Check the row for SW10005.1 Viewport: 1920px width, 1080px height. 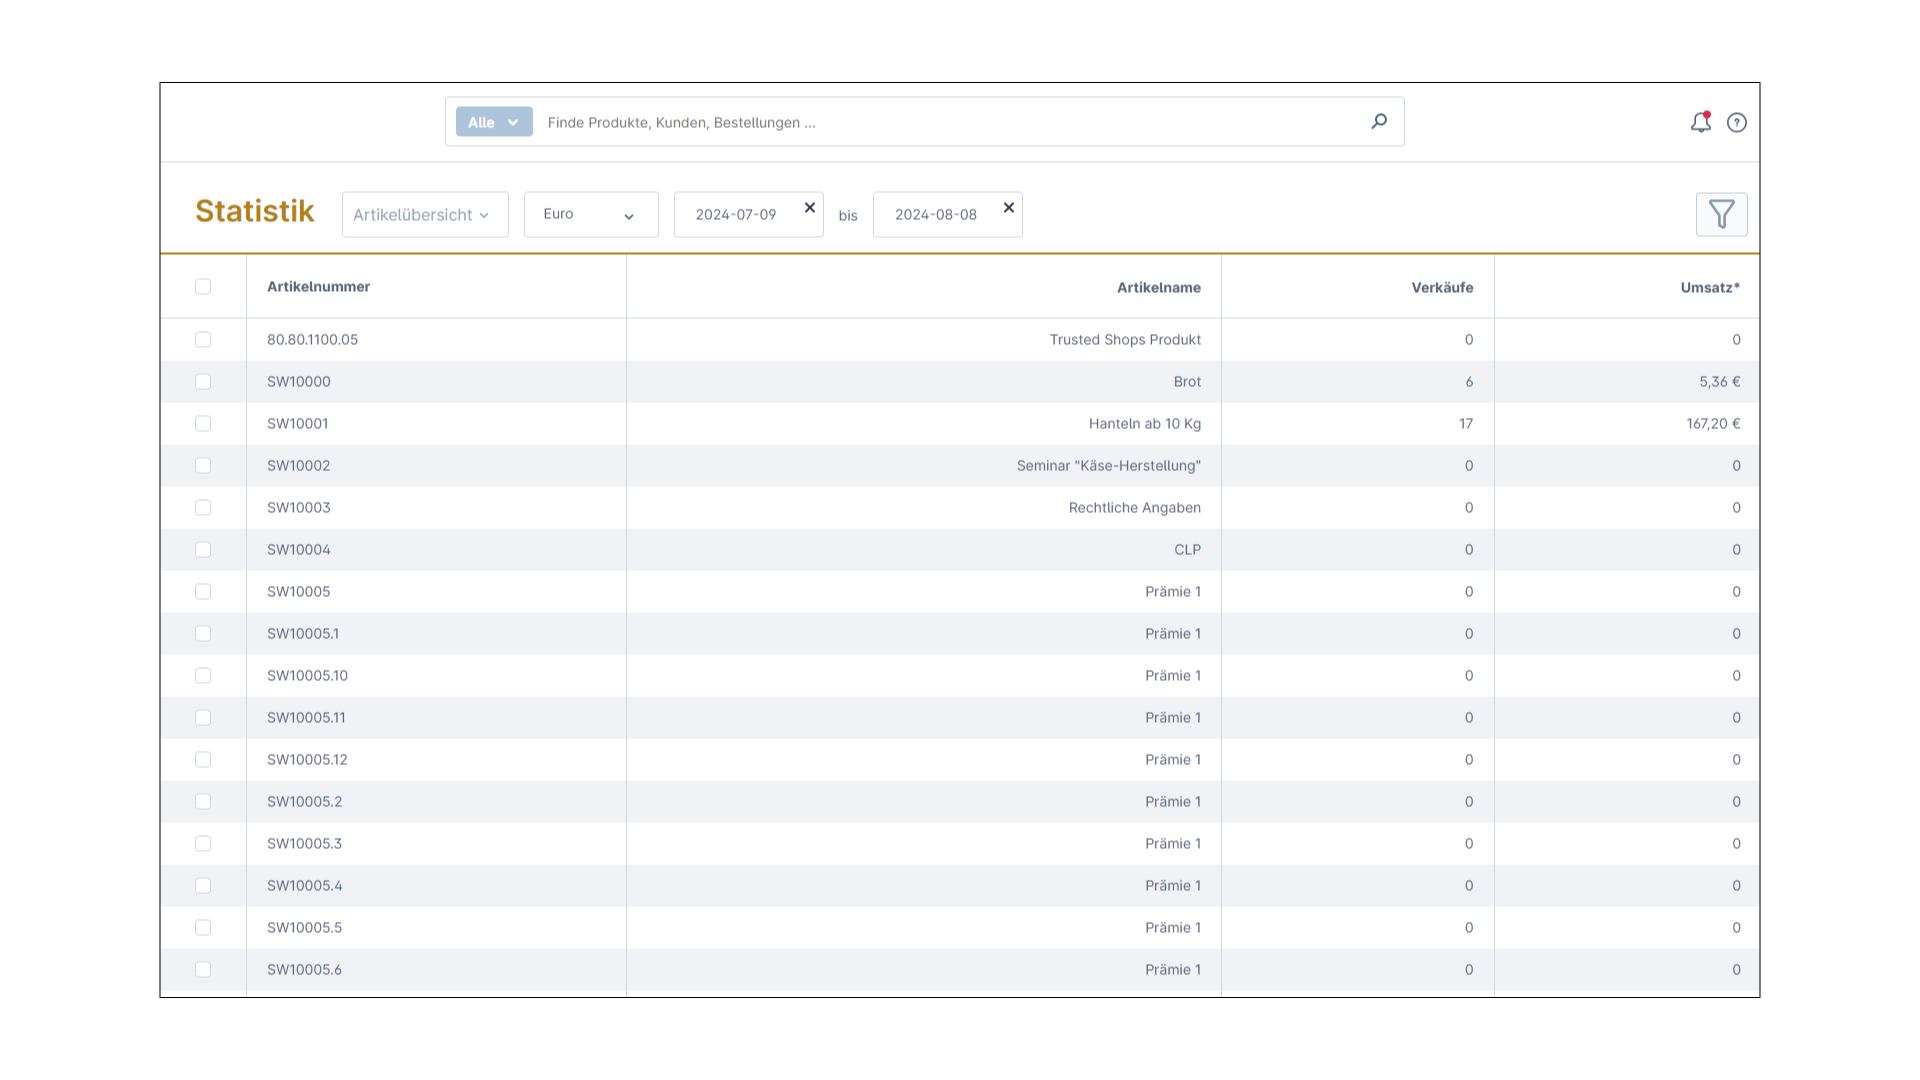coord(203,634)
